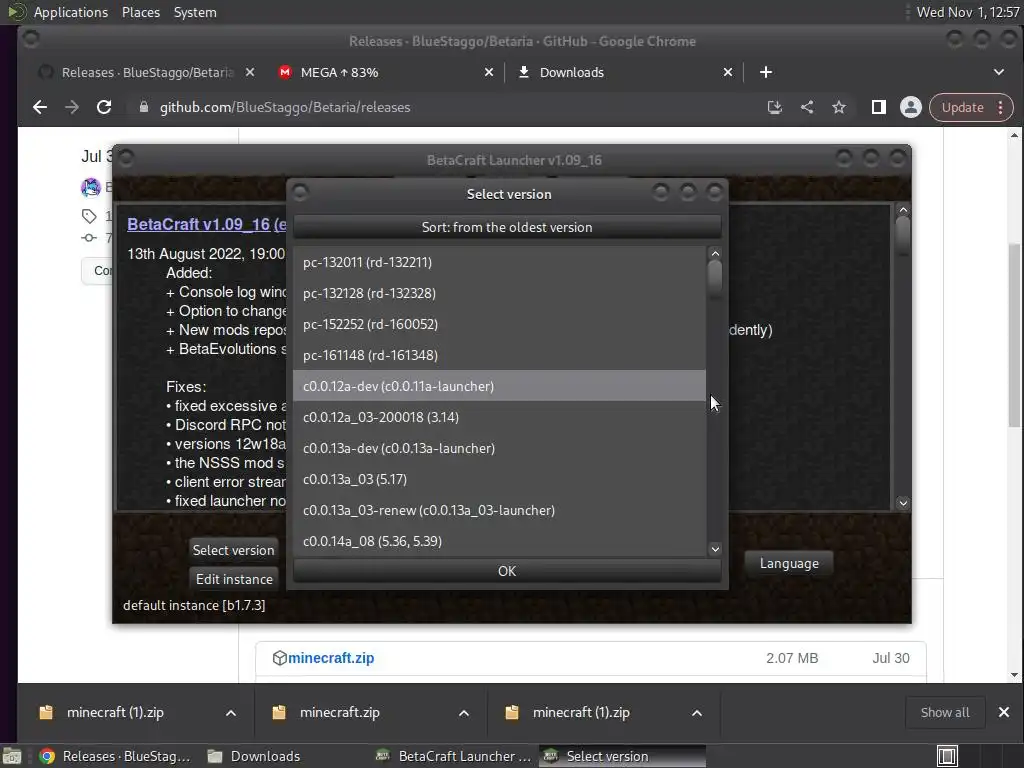Screen dimensions: 1024x768
Task: Go forward in Chrome history
Action: point(72,107)
